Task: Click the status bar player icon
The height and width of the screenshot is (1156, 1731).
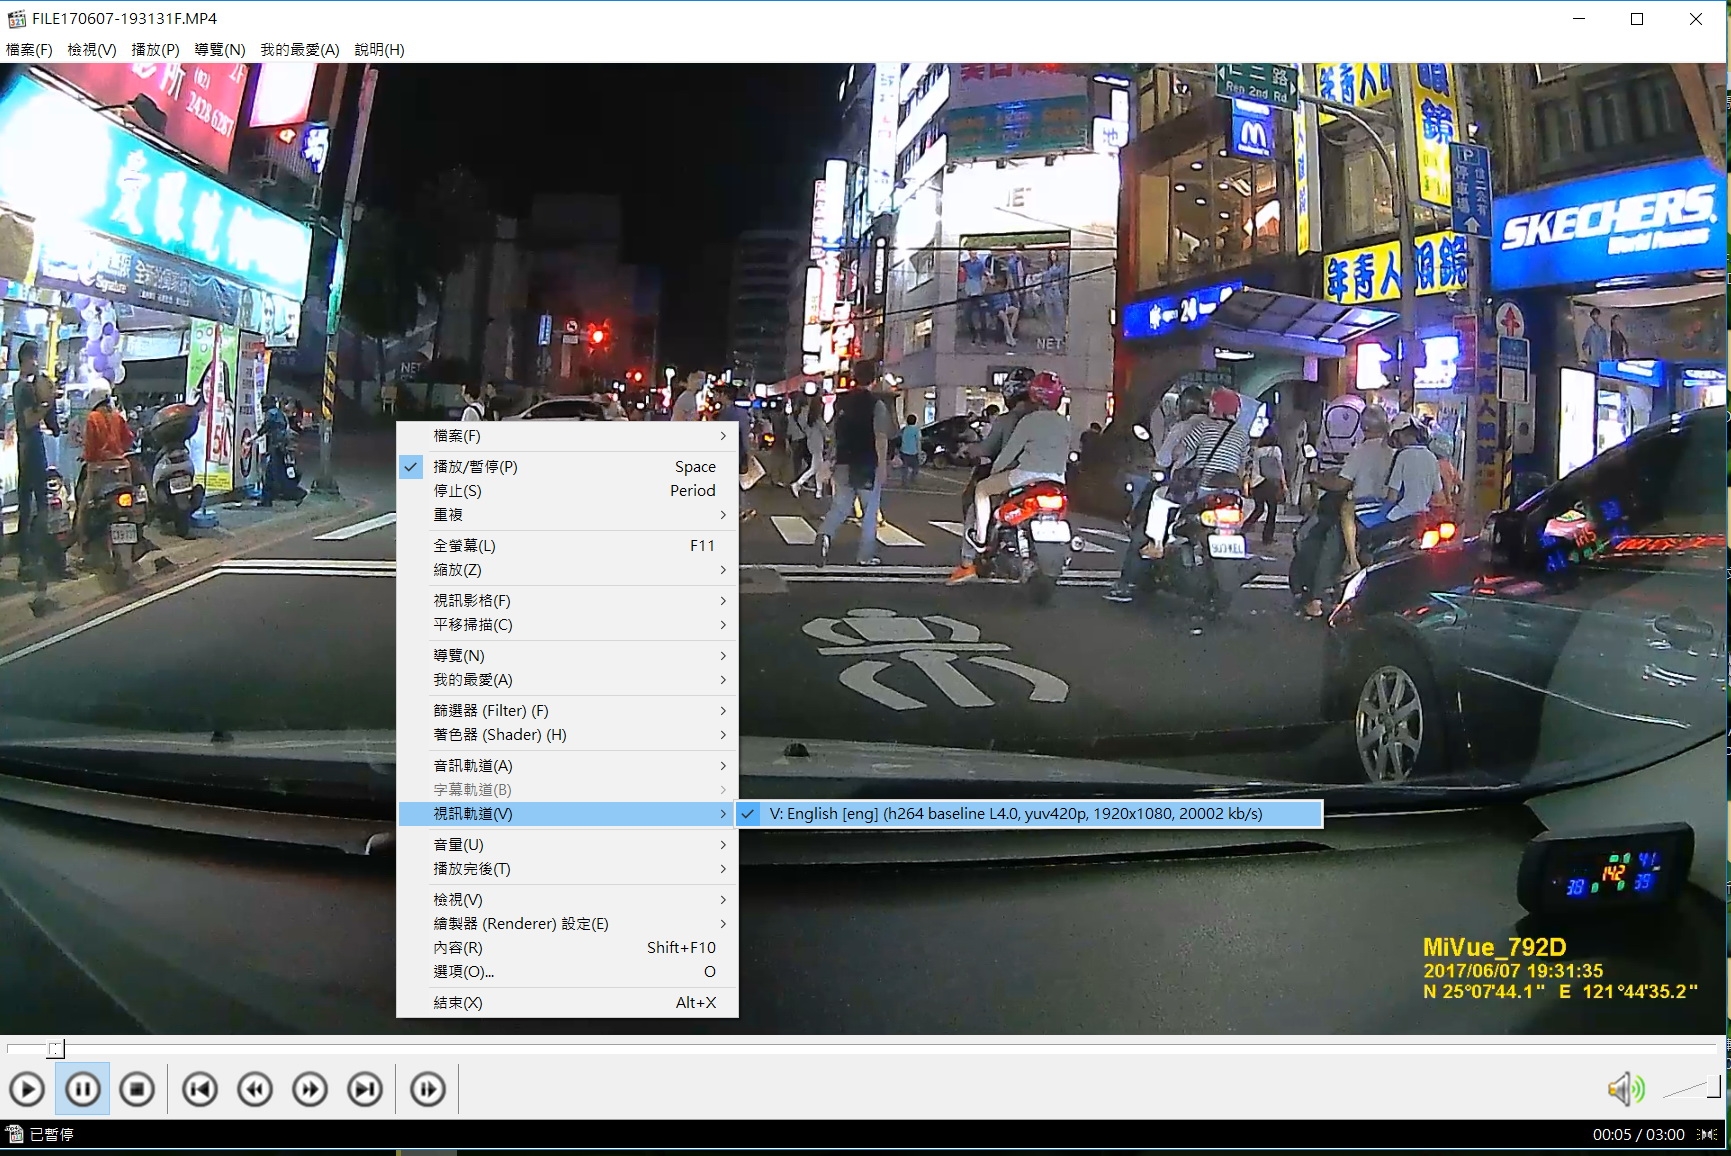Action: pyautogui.click(x=15, y=1134)
